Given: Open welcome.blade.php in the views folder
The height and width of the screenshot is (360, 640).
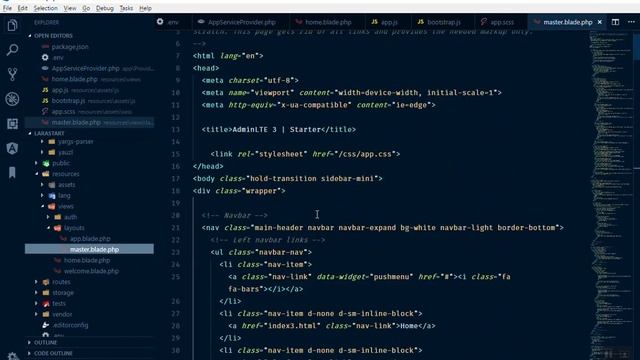Looking at the screenshot, I should click(x=91, y=271).
